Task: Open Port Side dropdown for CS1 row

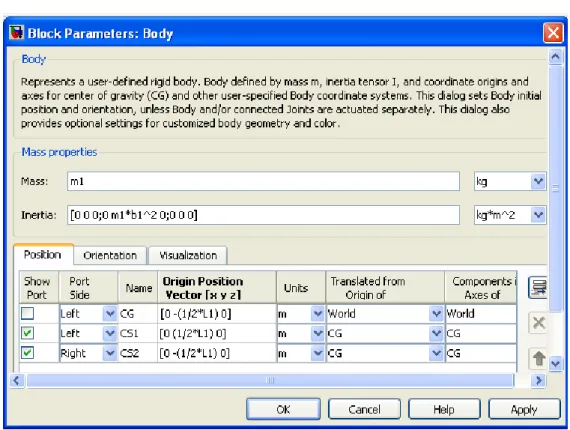Action: pyautogui.click(x=109, y=333)
